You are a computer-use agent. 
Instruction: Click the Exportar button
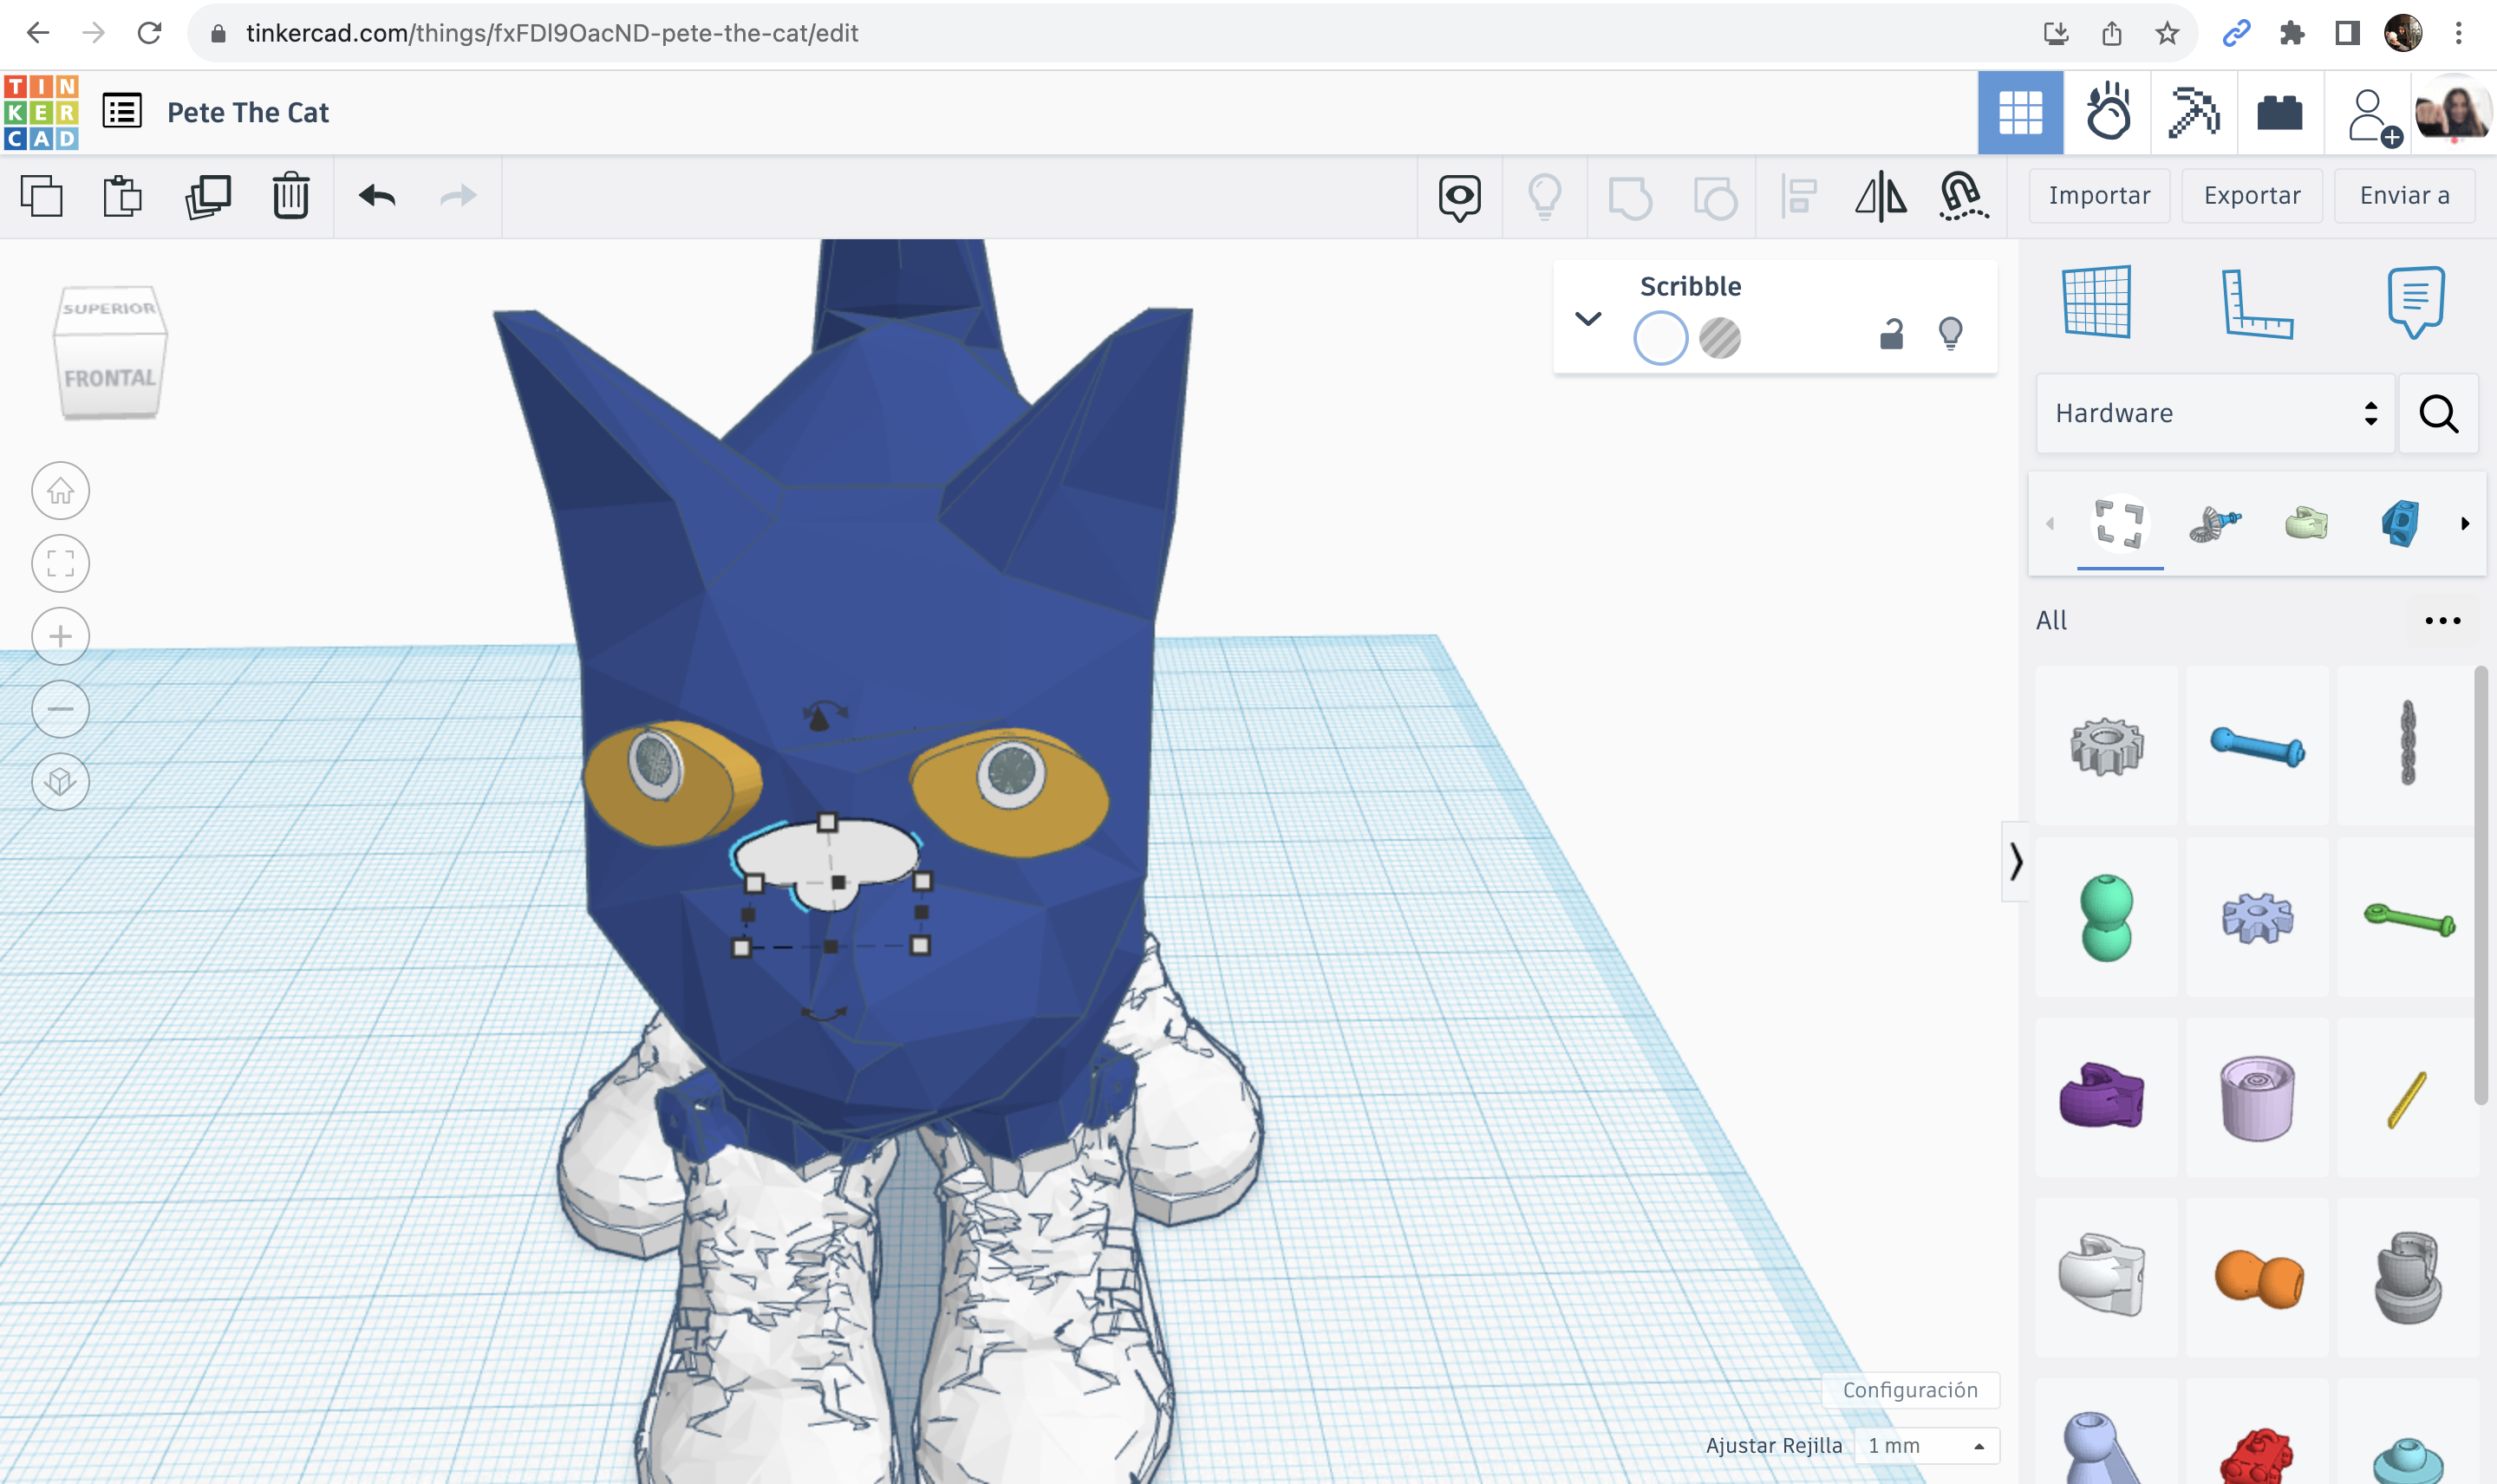pos(2251,195)
